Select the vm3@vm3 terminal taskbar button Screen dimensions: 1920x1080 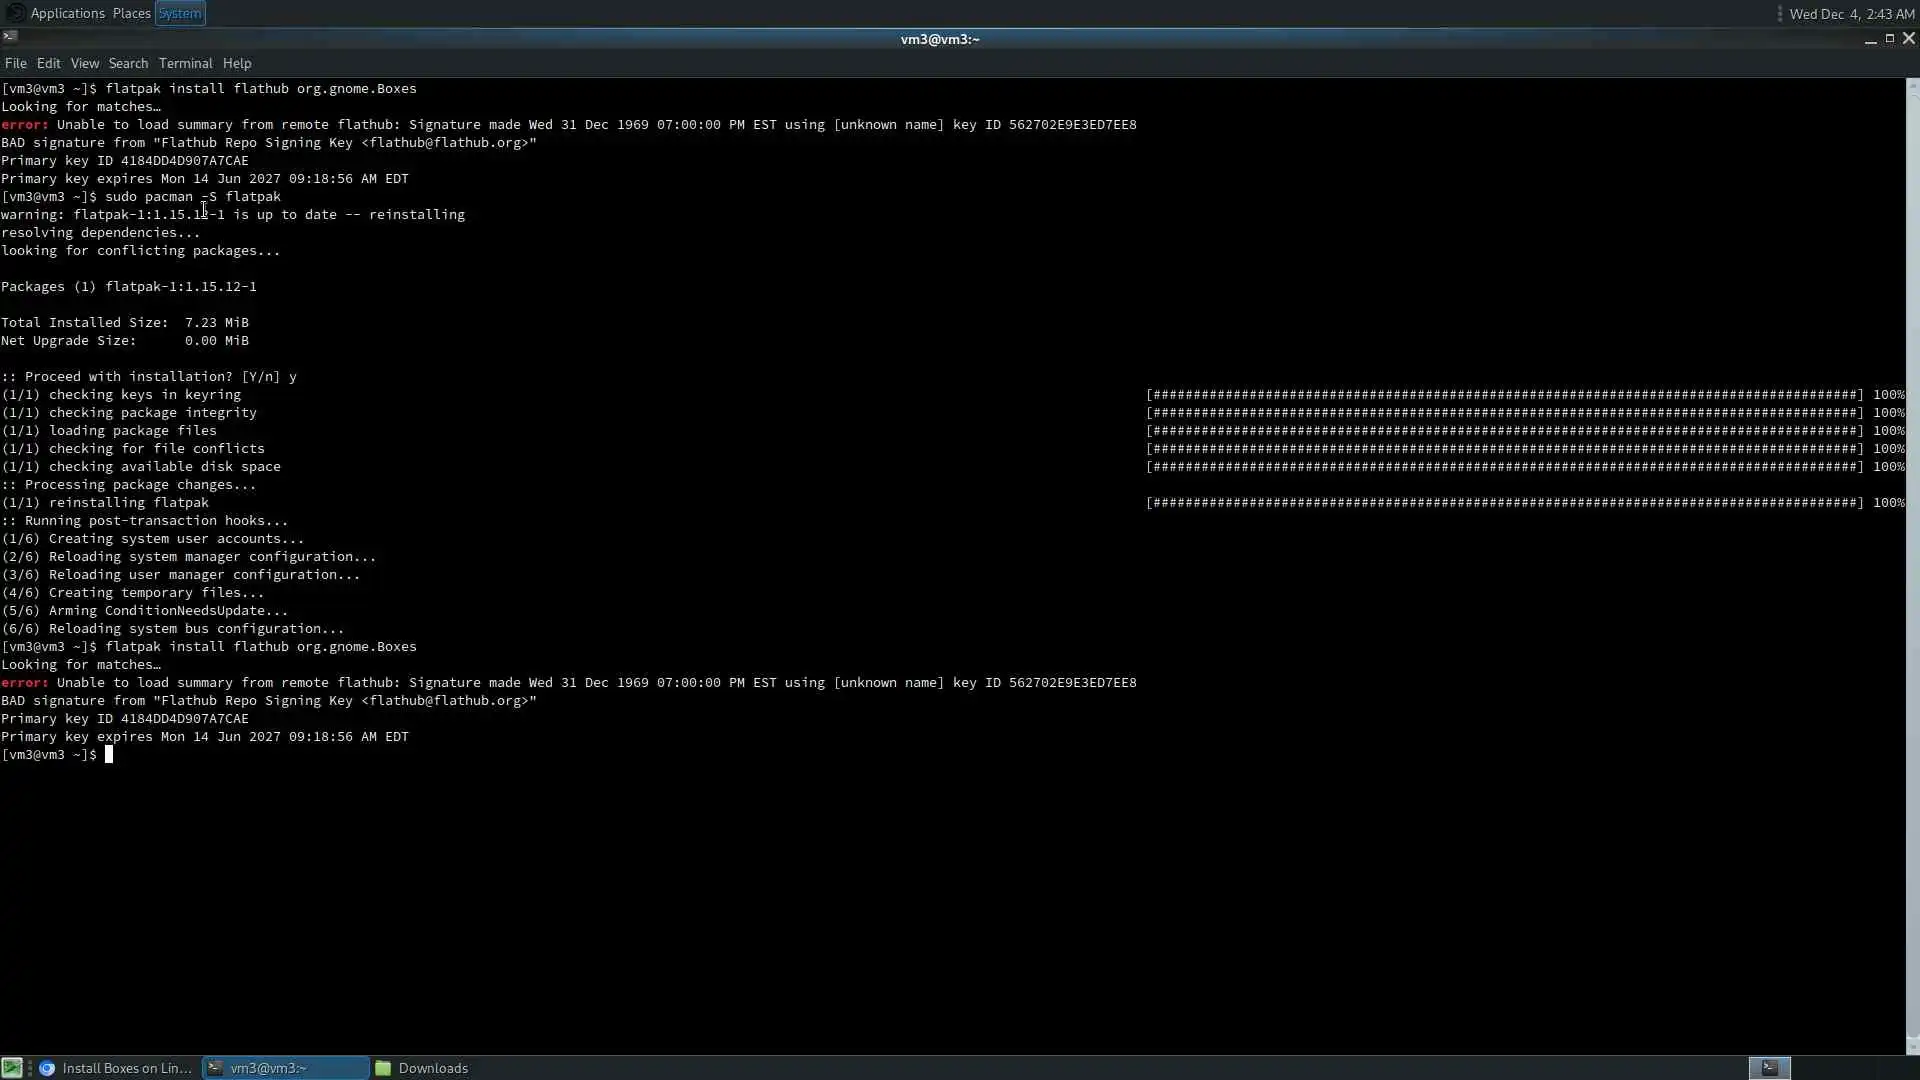coord(286,1068)
